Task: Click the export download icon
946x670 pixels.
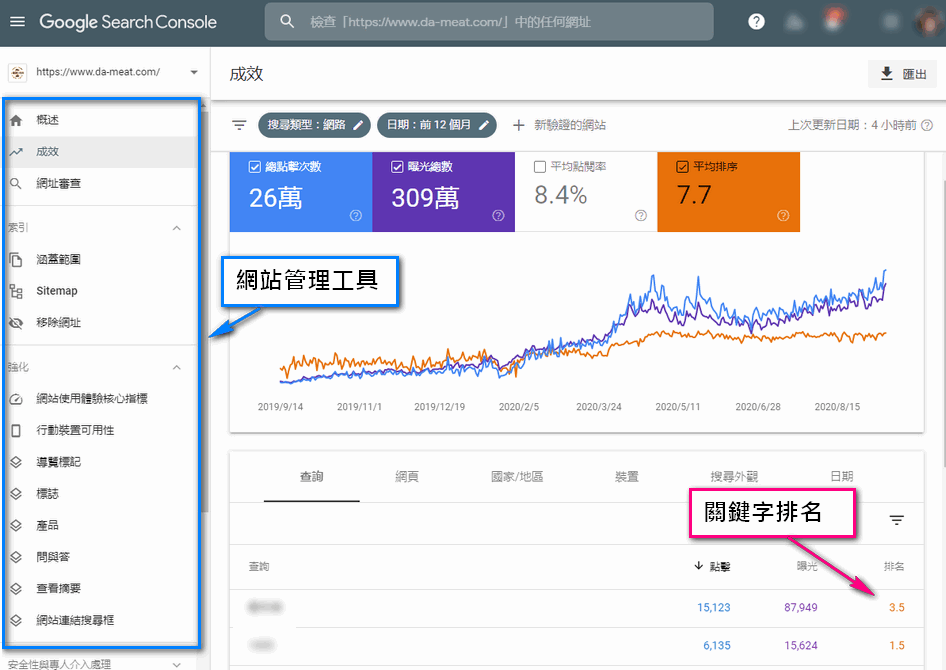Action: click(886, 74)
